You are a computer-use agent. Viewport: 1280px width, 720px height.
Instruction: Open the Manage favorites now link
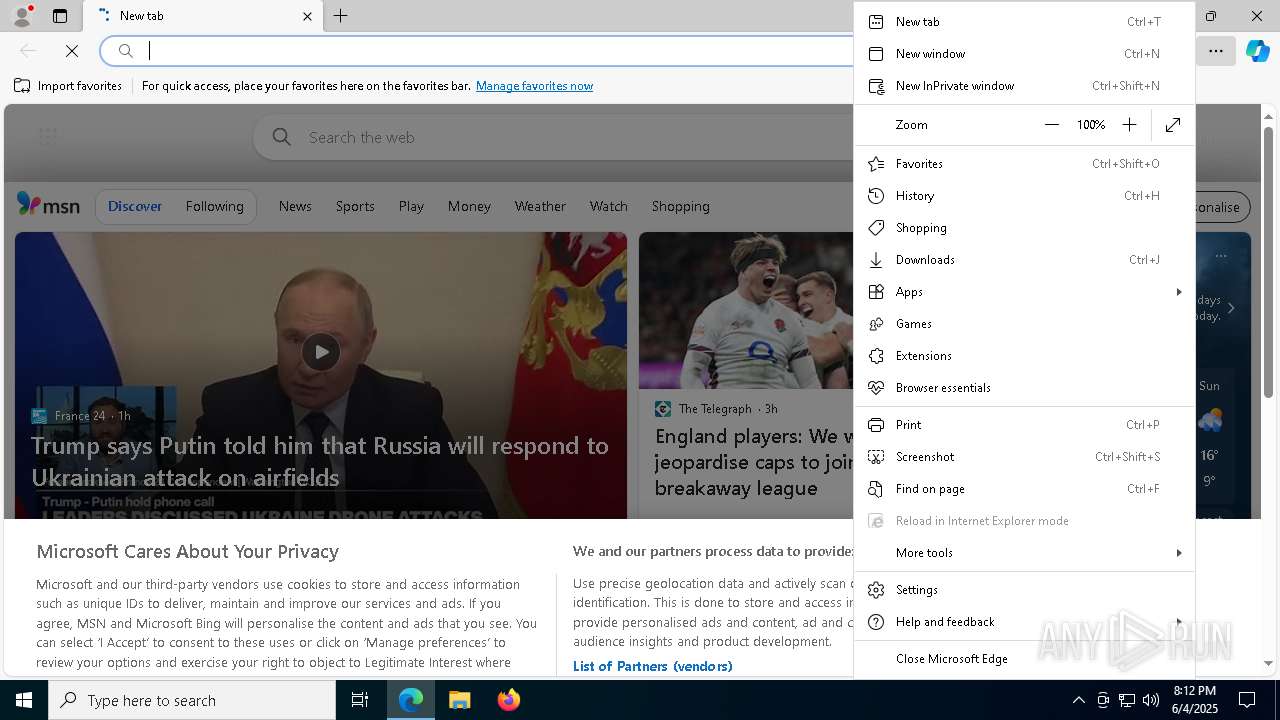[534, 86]
